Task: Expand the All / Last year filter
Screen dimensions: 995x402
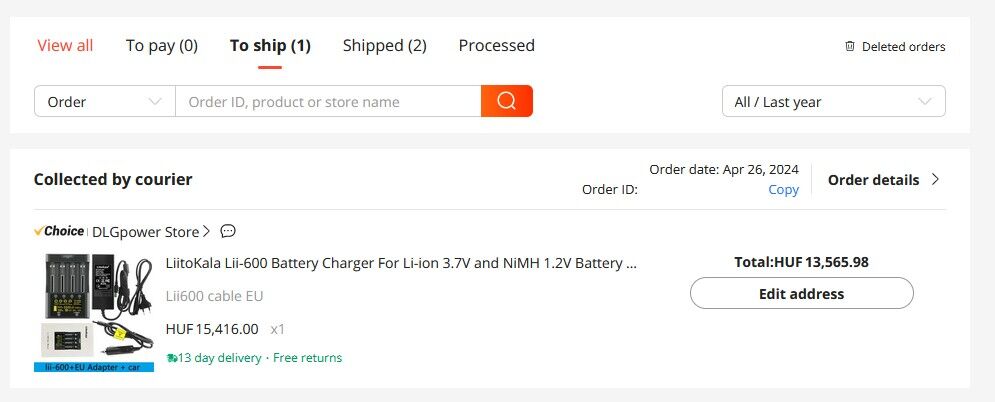Action: (833, 101)
